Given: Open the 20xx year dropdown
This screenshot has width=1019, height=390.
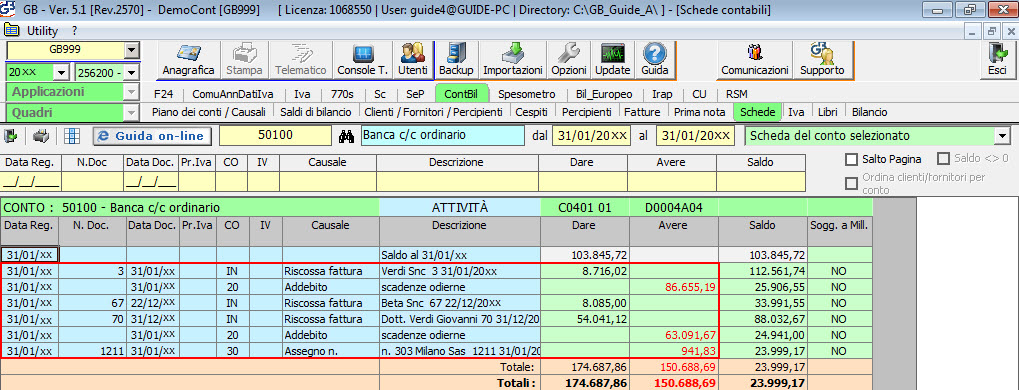Looking at the screenshot, I should (62, 72).
